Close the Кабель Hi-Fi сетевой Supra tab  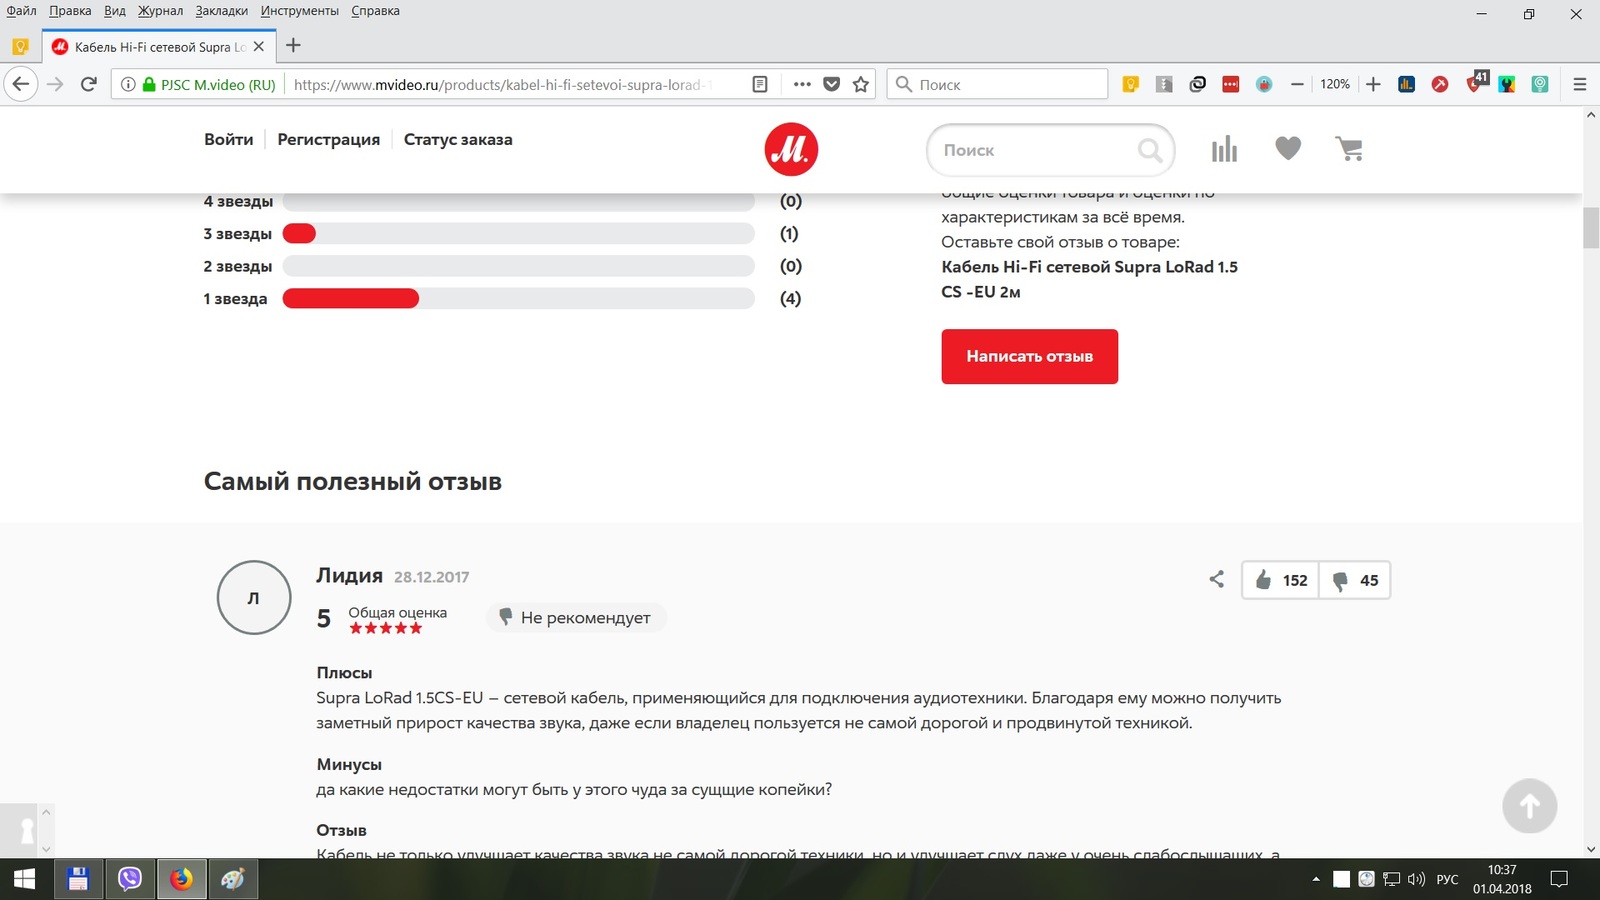click(259, 47)
